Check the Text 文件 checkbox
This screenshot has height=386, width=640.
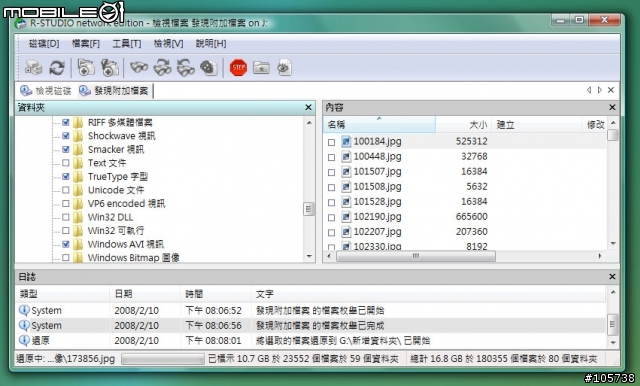click(x=66, y=163)
